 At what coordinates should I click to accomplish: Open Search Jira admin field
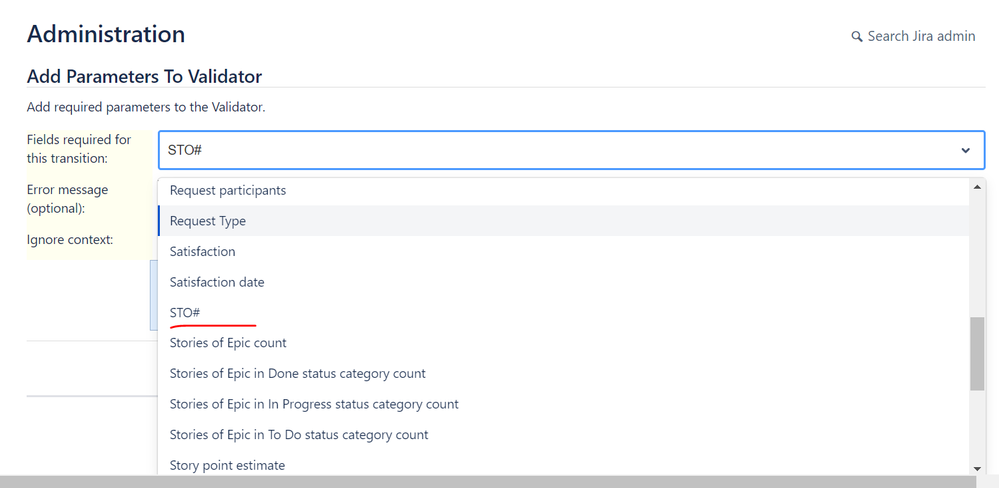coord(920,36)
